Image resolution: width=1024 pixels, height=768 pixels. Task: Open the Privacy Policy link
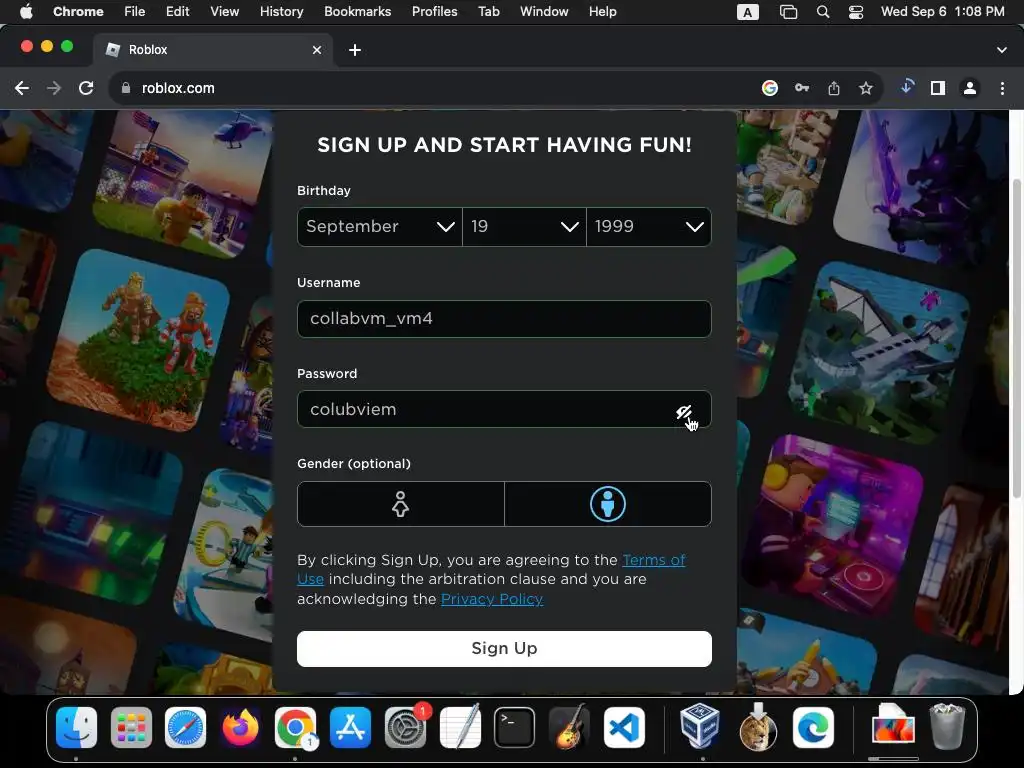(492, 599)
